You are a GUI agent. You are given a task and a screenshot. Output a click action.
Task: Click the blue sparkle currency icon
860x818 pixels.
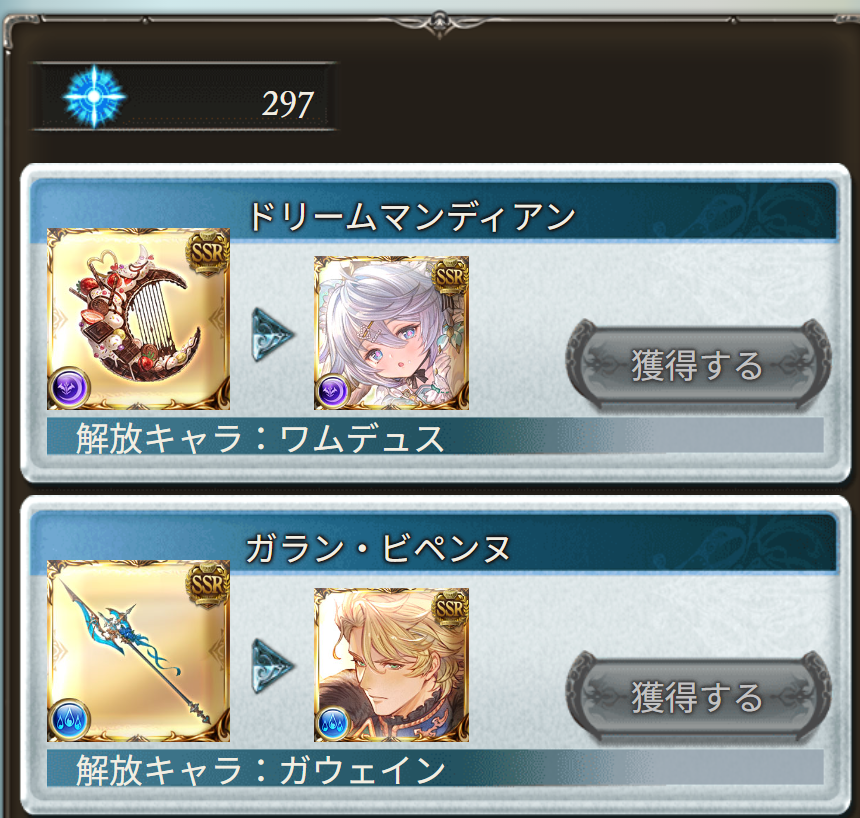point(94,97)
